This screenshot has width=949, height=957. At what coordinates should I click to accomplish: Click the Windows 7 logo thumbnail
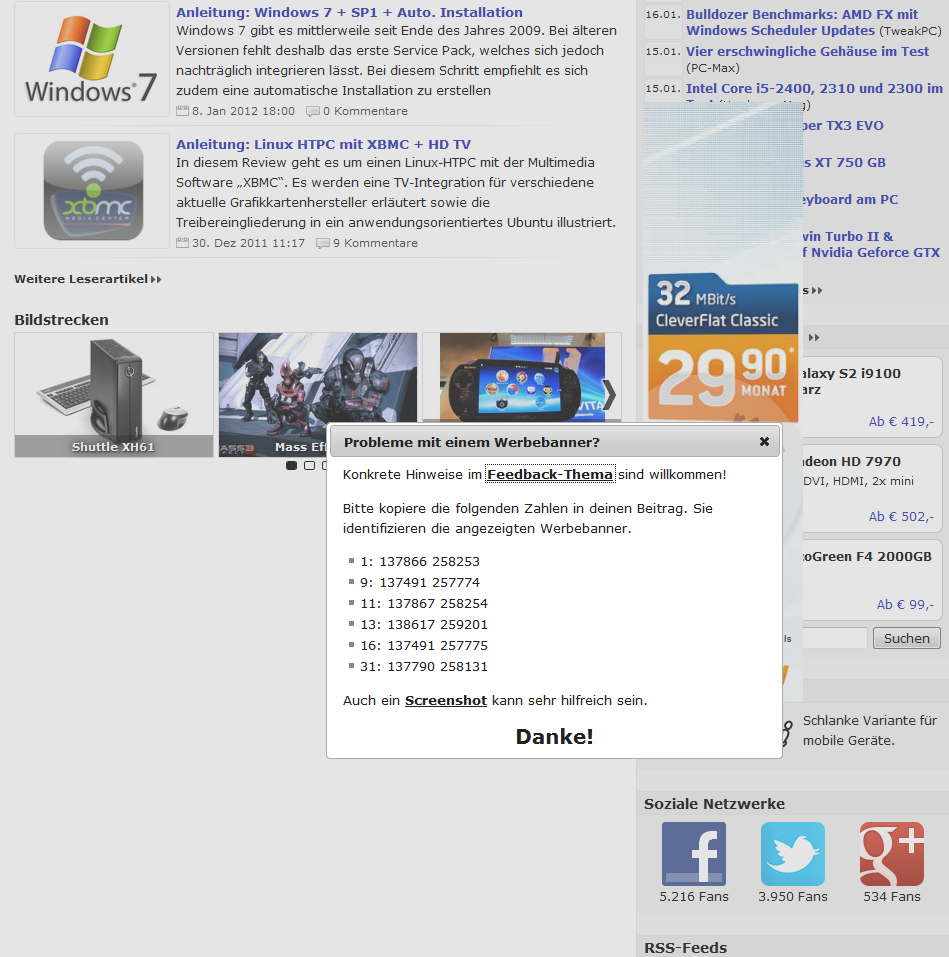[92, 59]
